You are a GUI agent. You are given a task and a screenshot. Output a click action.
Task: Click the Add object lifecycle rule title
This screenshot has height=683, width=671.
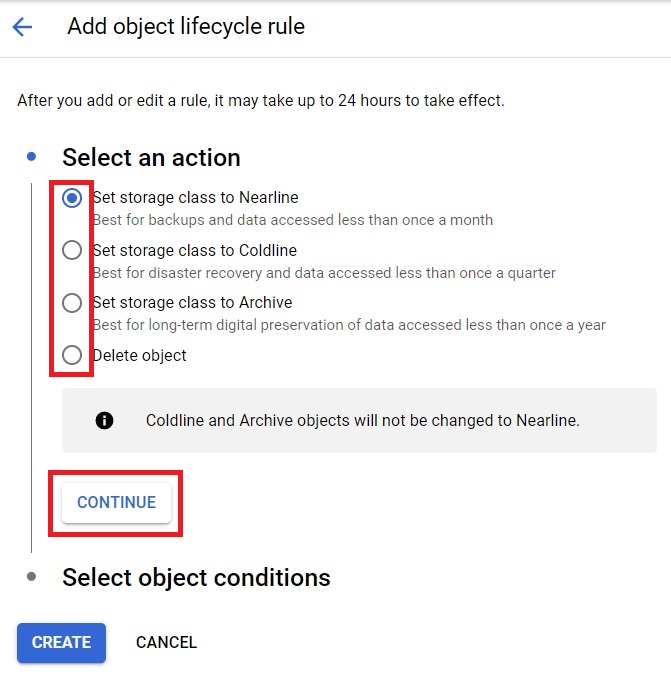(186, 27)
